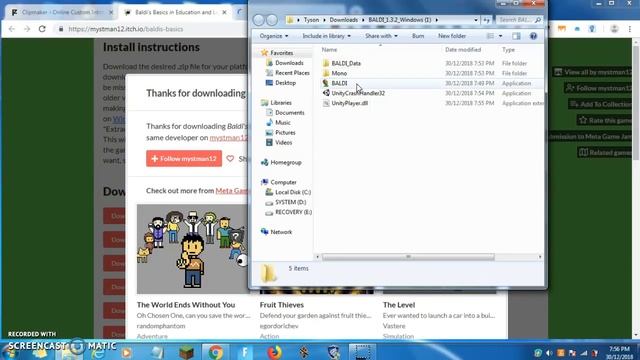
Task: Select the UnityCrashHandler32 application
Action: coord(358,93)
